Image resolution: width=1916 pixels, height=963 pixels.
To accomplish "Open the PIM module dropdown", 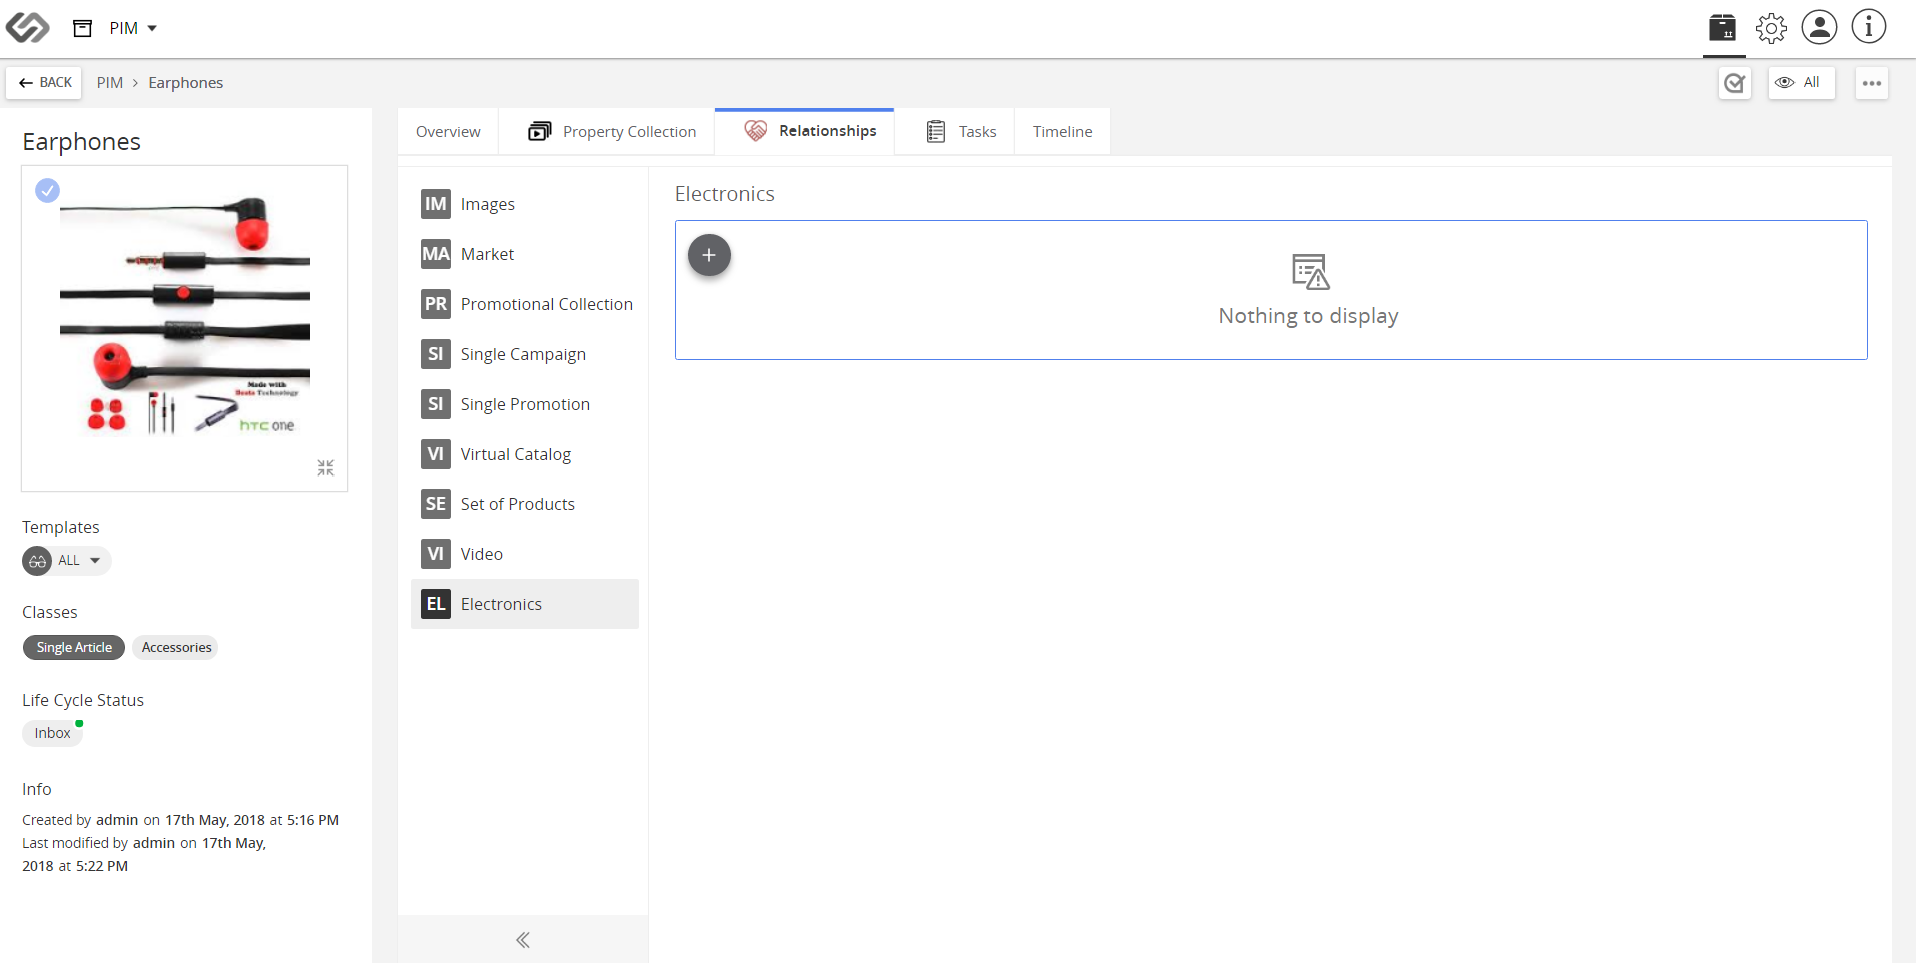I will click(x=133, y=28).
